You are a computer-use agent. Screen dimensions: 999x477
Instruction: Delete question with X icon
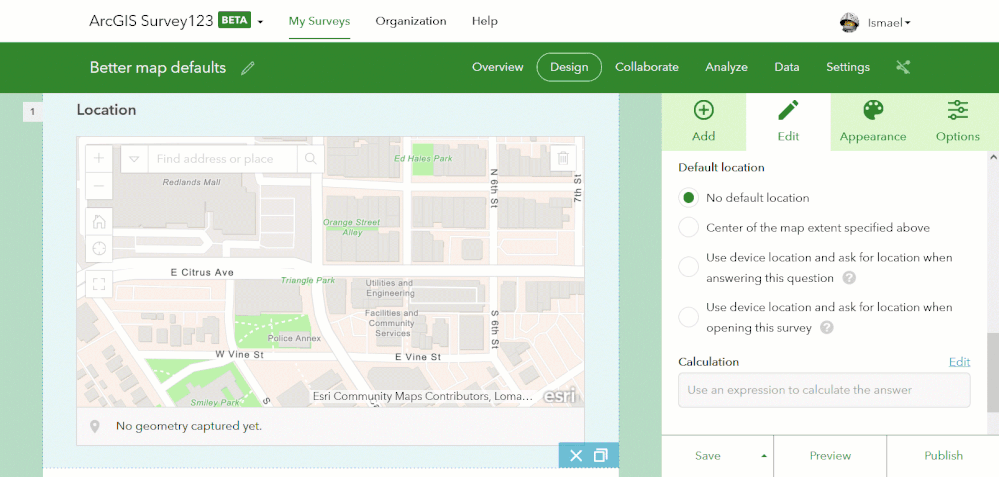pyautogui.click(x=576, y=455)
